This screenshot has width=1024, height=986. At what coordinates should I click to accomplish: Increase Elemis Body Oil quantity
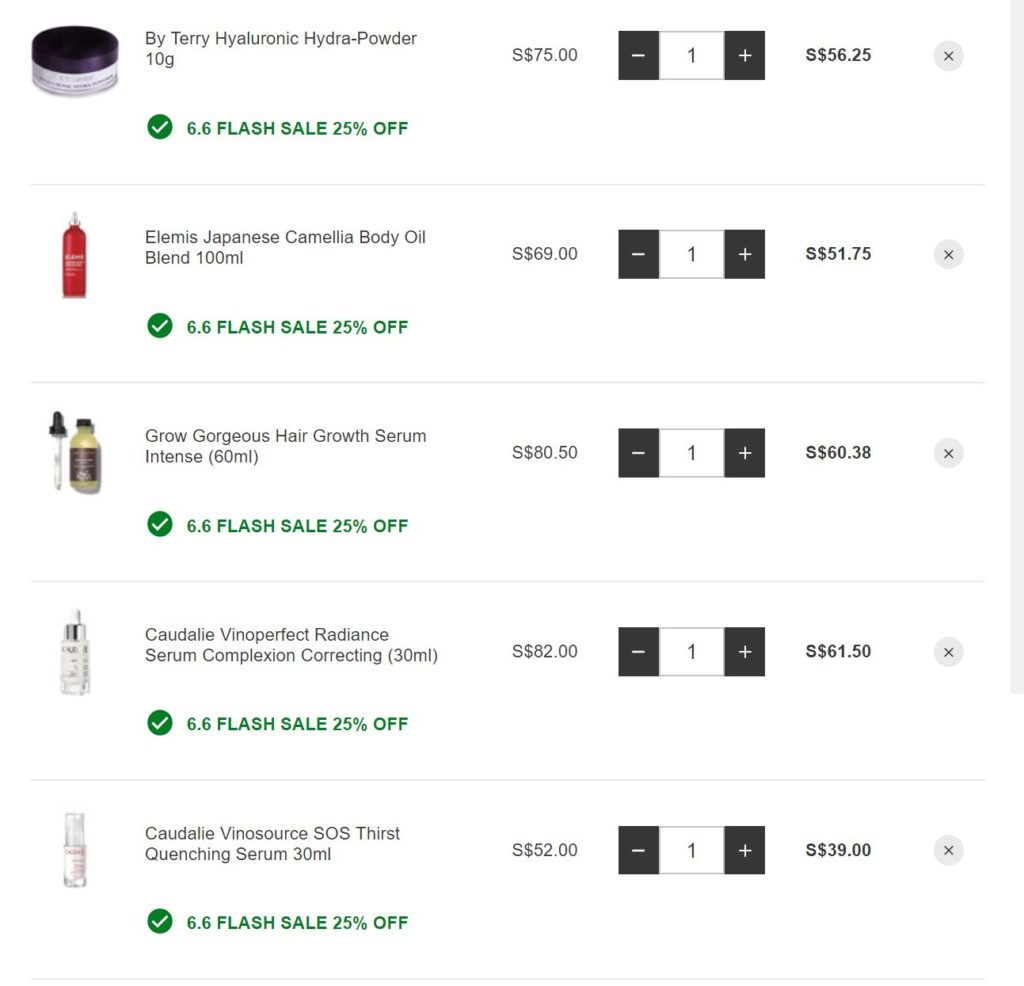(x=744, y=255)
